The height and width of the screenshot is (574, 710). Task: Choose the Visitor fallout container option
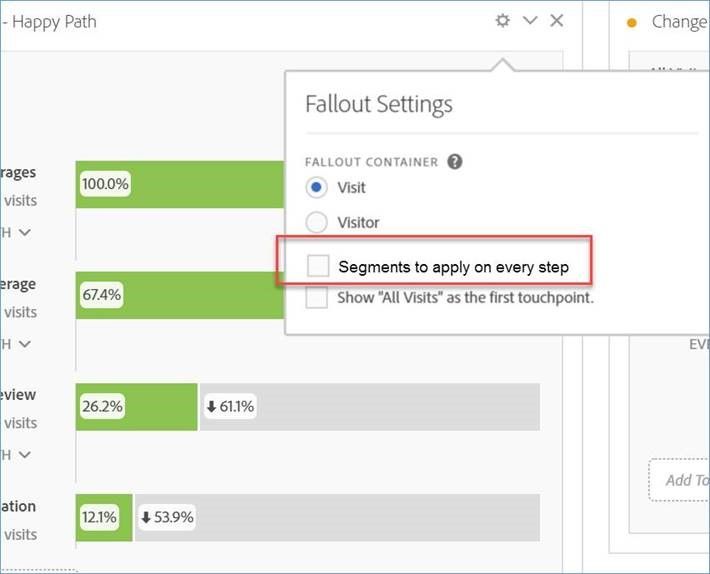(x=317, y=222)
